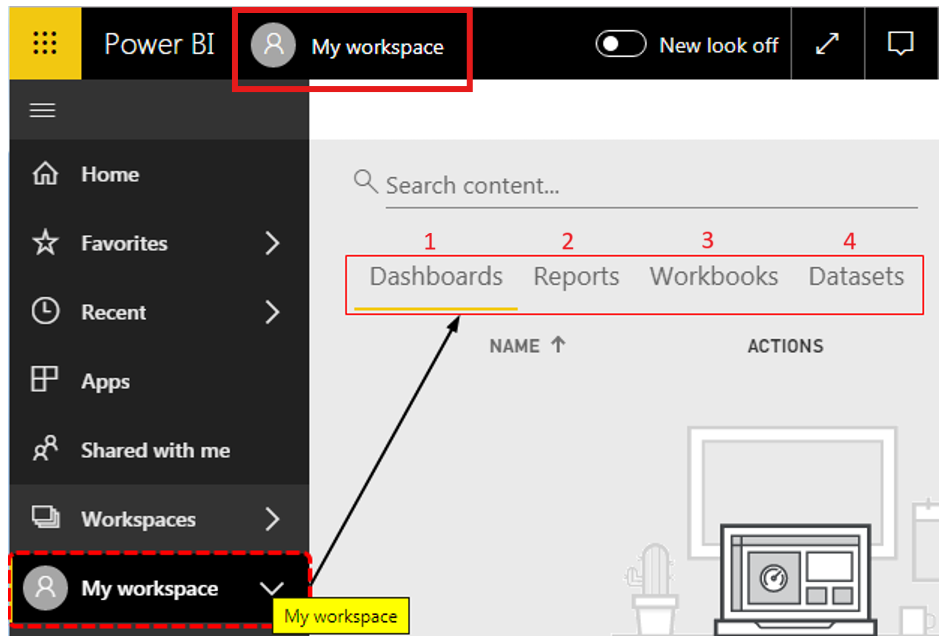Viewport: 942px width, 640px height.
Task: Click My workspace avatar in sidebar
Action: tap(45, 588)
